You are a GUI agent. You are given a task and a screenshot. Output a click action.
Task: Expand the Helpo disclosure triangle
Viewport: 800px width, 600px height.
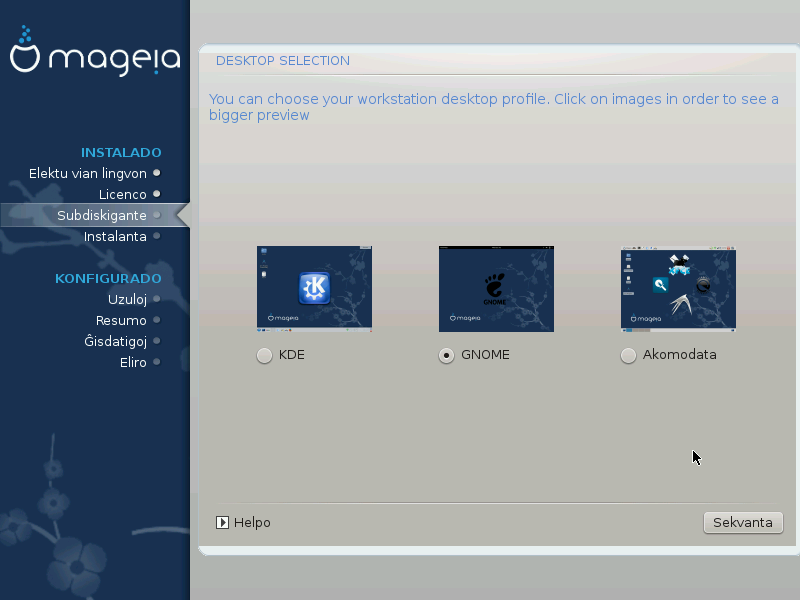point(223,522)
